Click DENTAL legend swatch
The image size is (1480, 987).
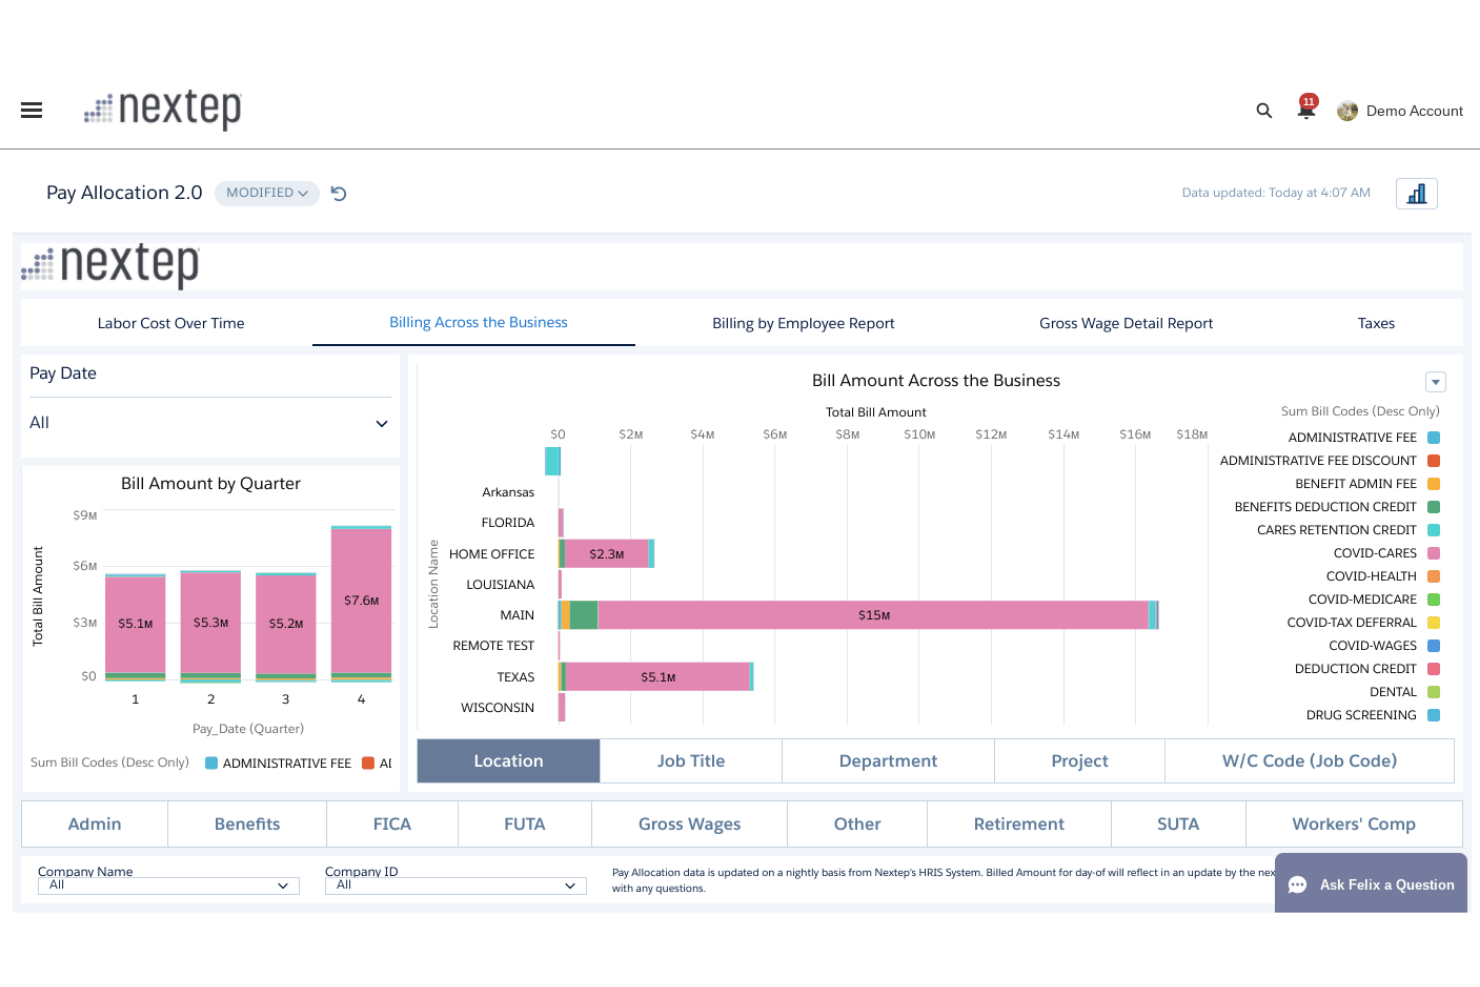click(x=1433, y=692)
